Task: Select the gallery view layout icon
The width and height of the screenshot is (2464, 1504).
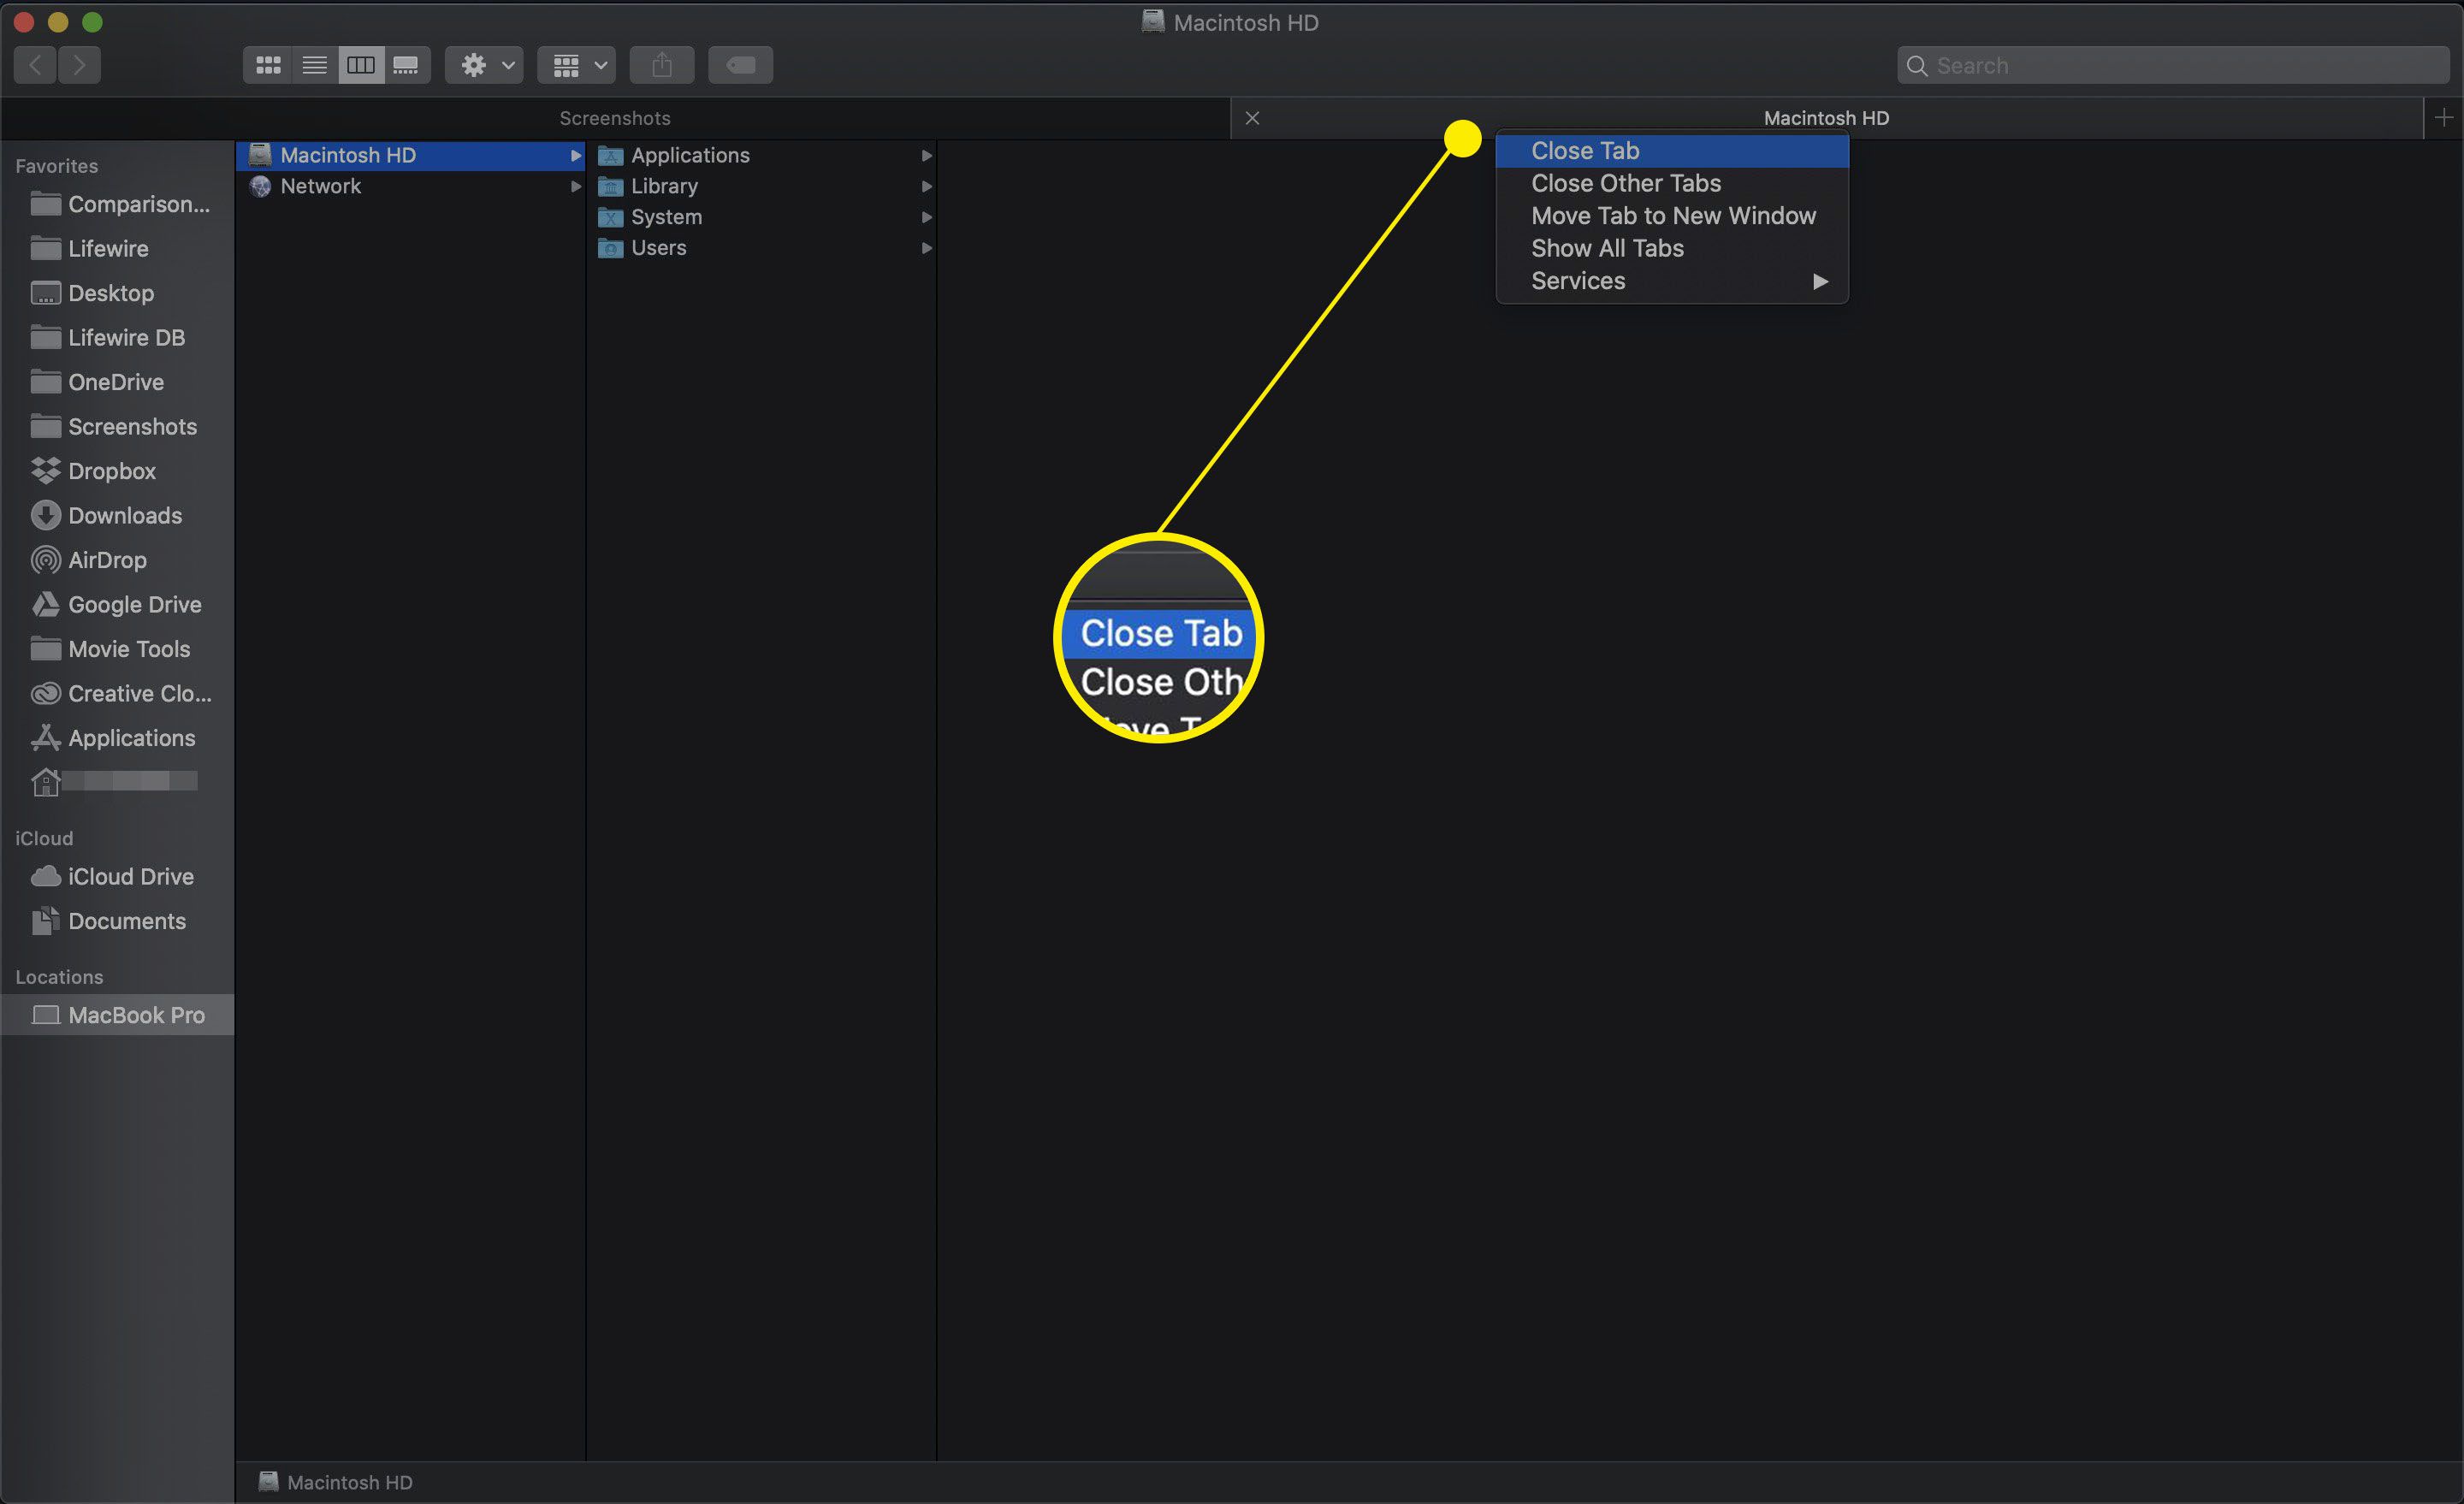Action: pyautogui.click(x=406, y=65)
